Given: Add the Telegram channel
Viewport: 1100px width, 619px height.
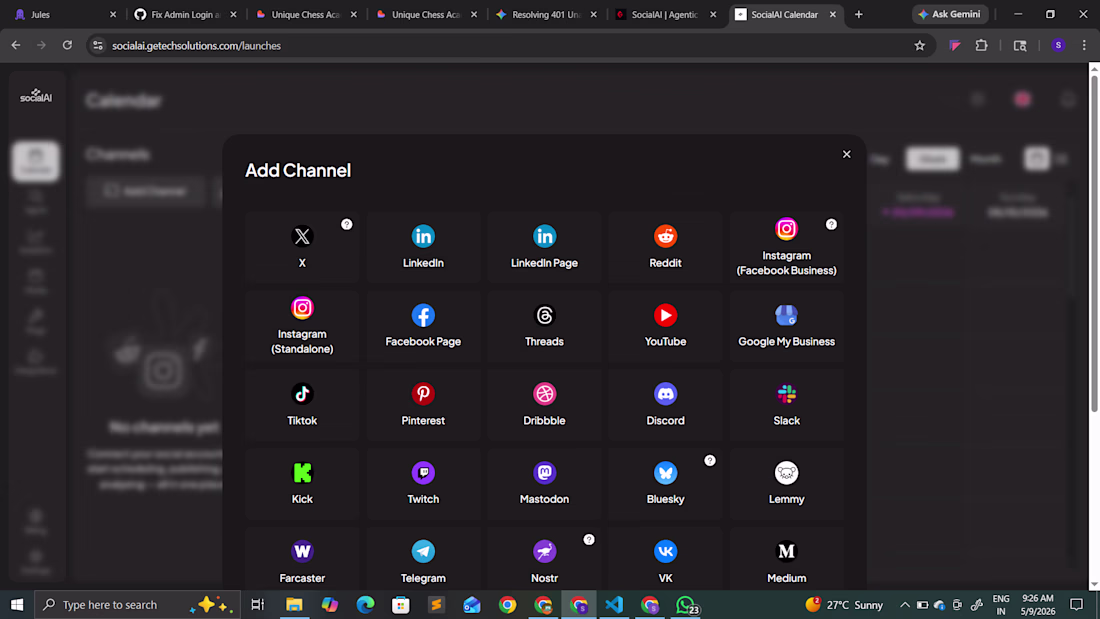Looking at the screenshot, I should tap(423, 559).
